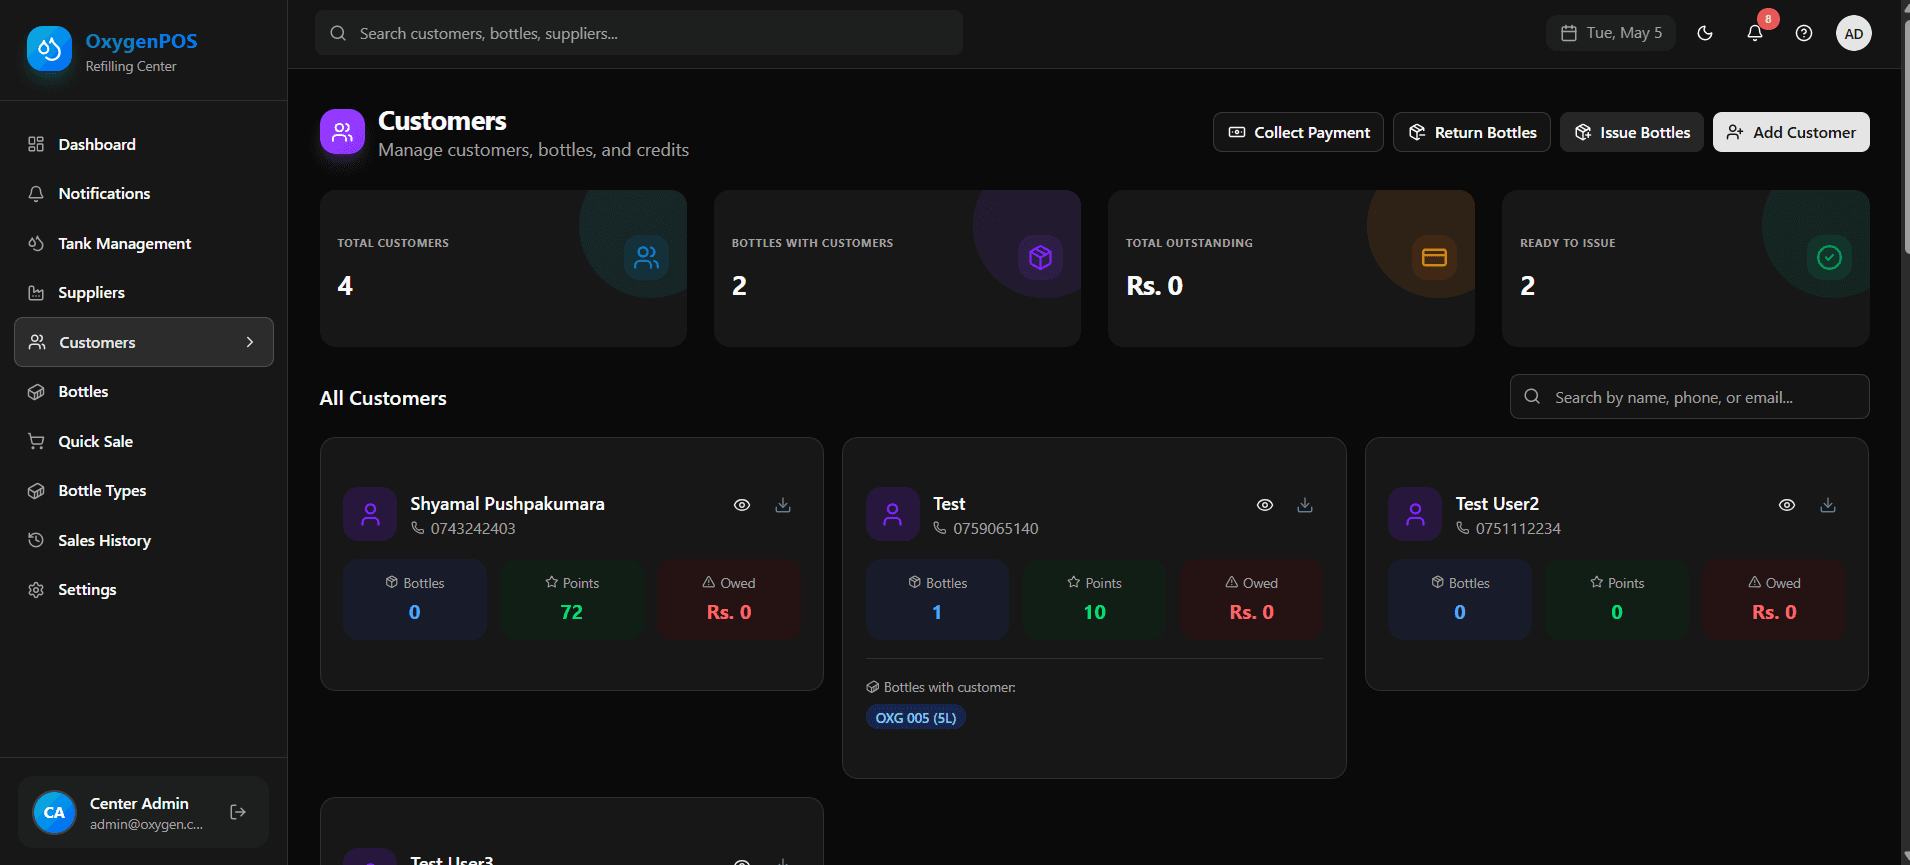1910x865 pixels.
Task: Expand the Customers sidebar chevron
Action: pyautogui.click(x=250, y=342)
